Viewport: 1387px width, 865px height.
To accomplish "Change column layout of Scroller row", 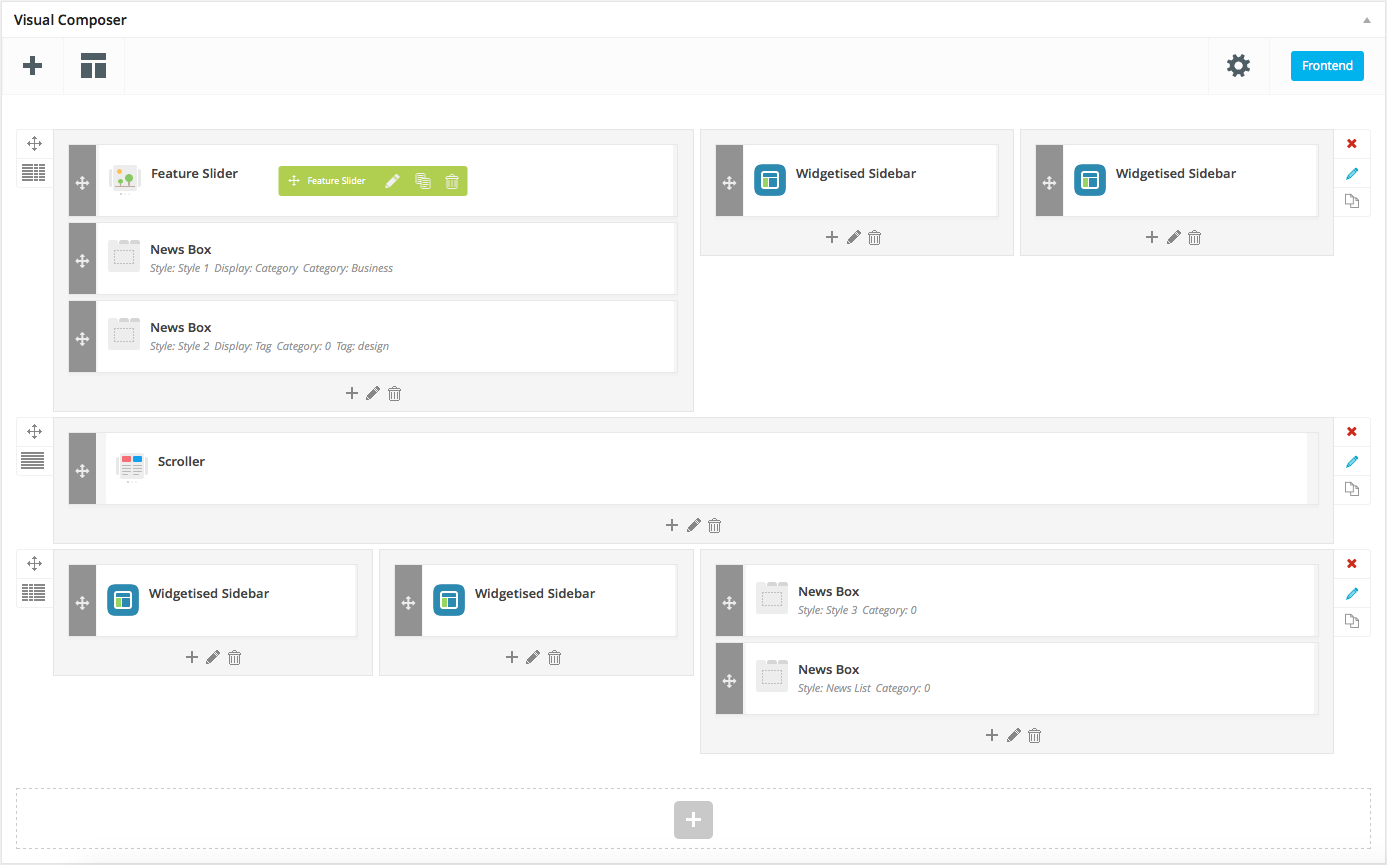I will pyautogui.click(x=34, y=461).
